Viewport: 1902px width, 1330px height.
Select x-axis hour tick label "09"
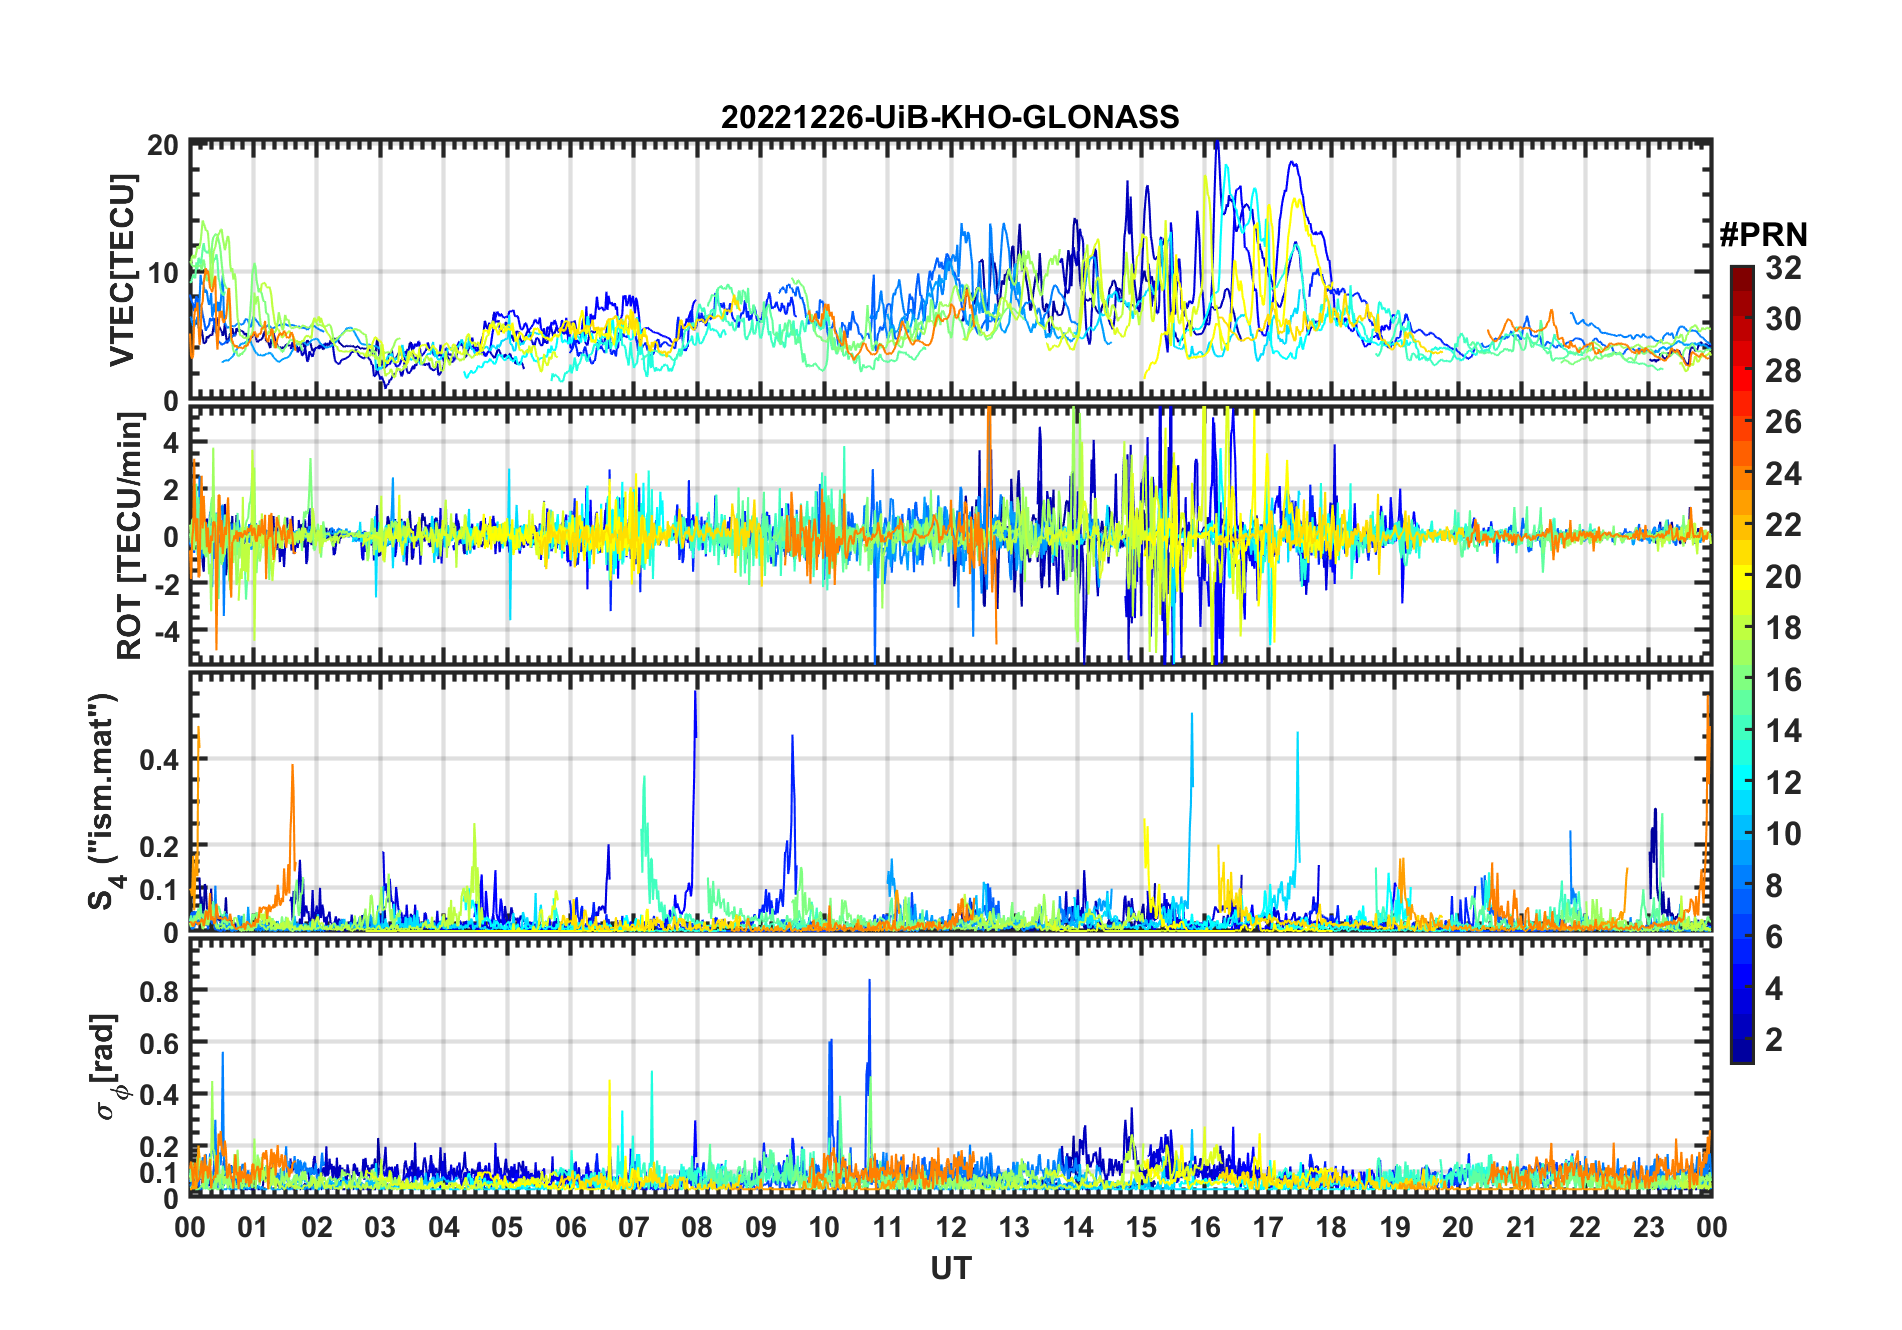761,1228
